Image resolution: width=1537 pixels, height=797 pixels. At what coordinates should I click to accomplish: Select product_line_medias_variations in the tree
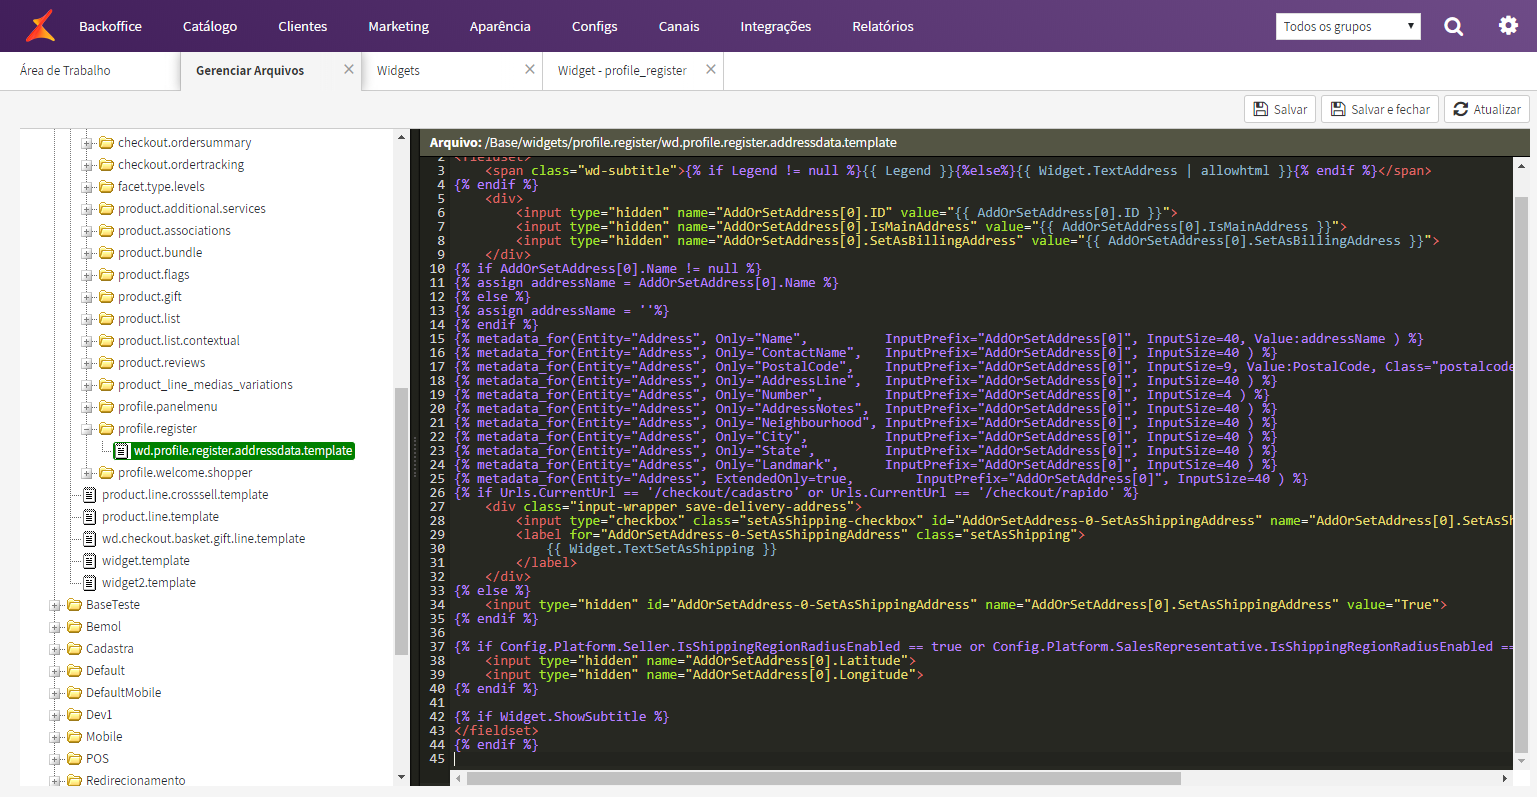(205, 385)
